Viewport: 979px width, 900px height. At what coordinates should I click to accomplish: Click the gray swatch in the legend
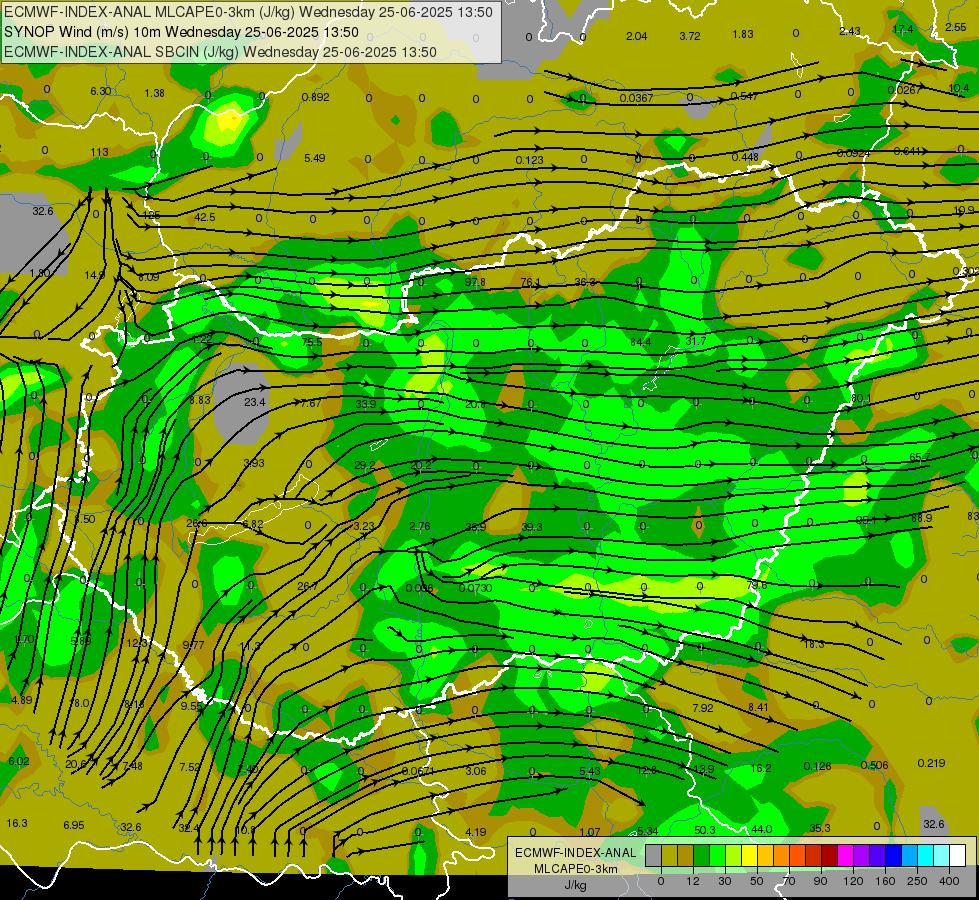point(654,855)
